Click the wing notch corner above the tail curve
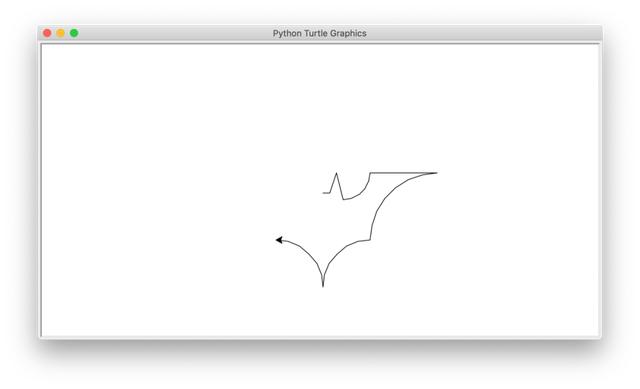Screen dimensions: 640x389 click(x=370, y=240)
